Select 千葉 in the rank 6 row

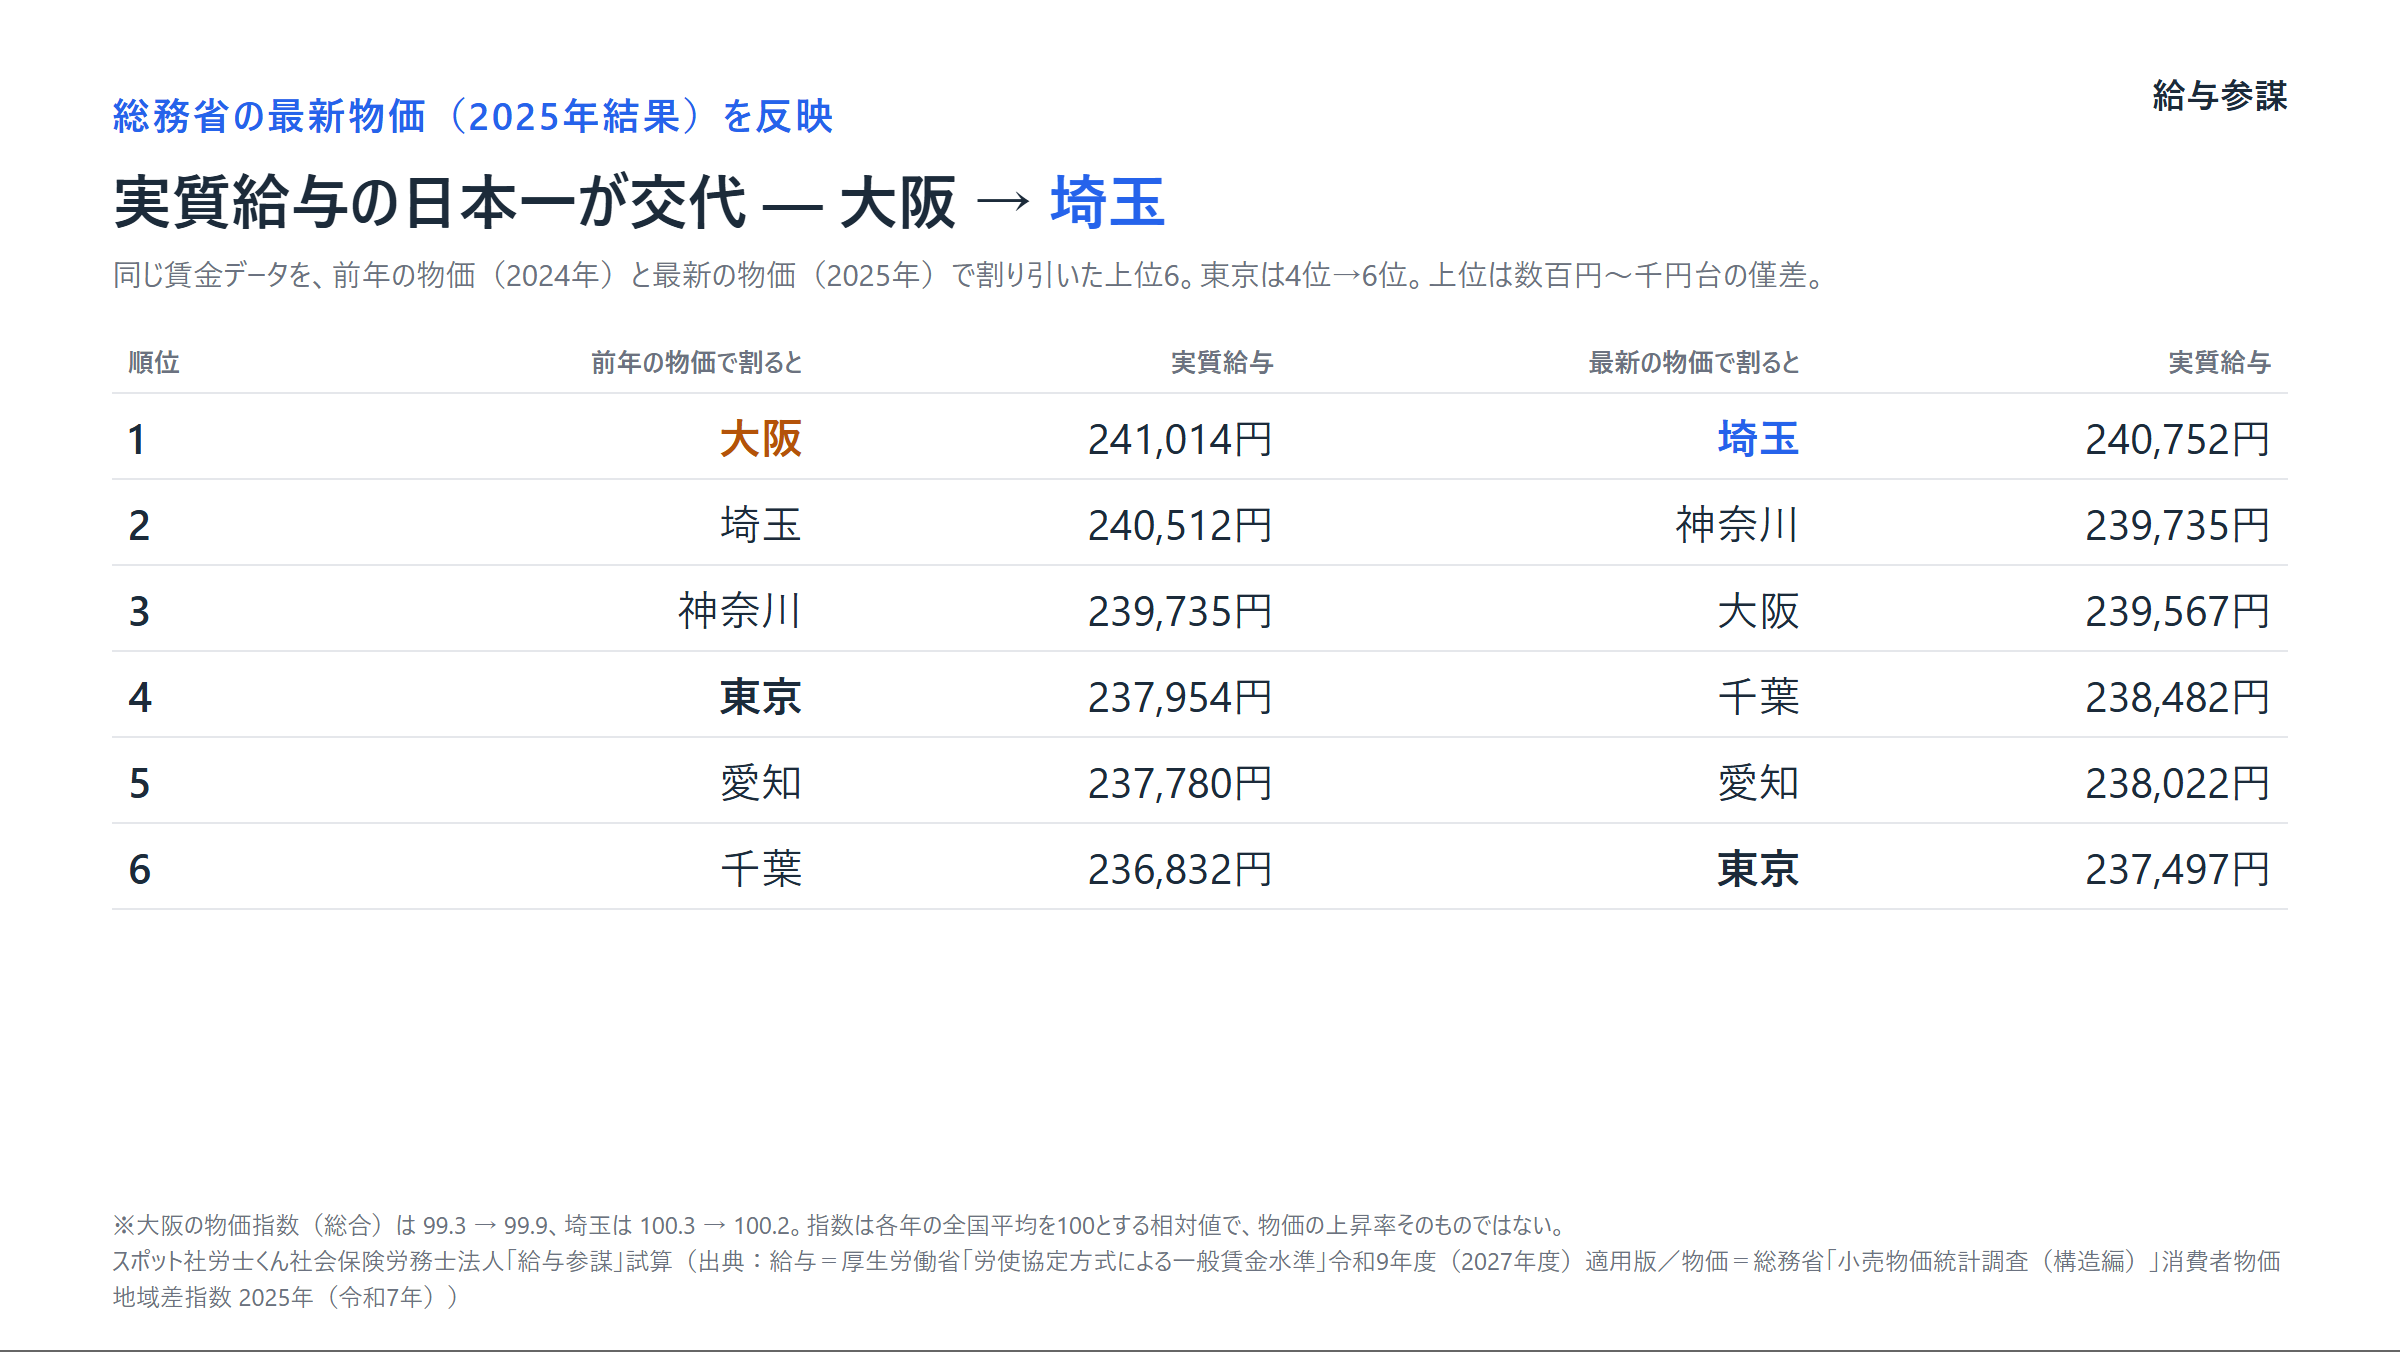point(761,869)
